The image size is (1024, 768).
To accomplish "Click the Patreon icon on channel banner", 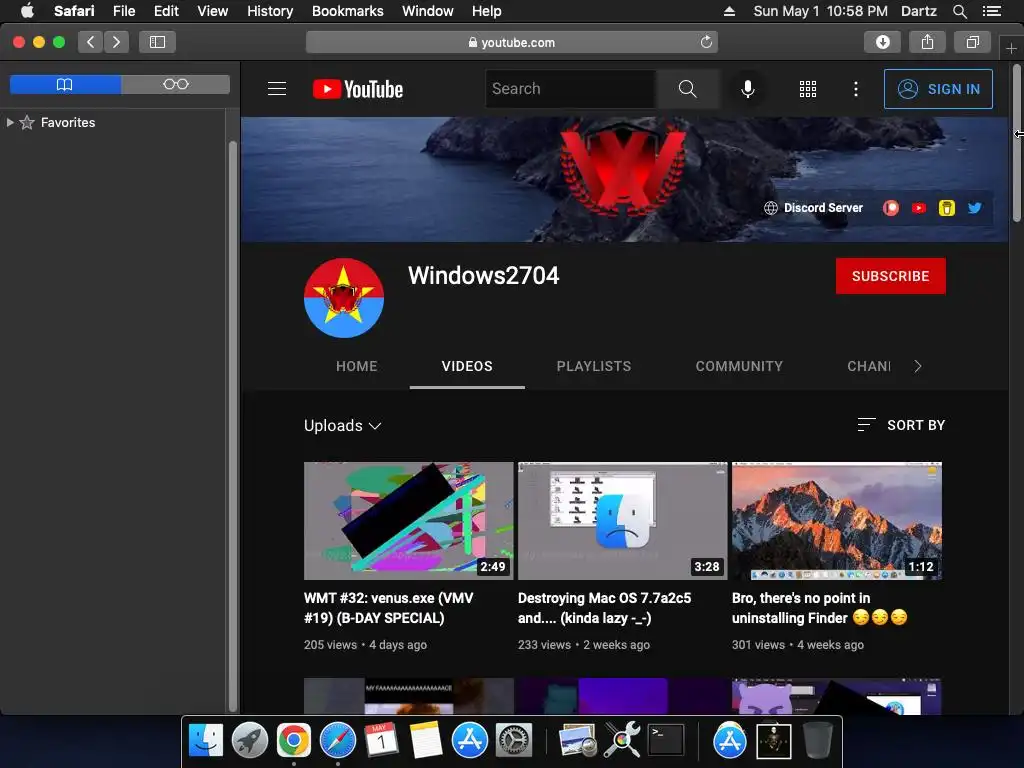I will tap(891, 208).
